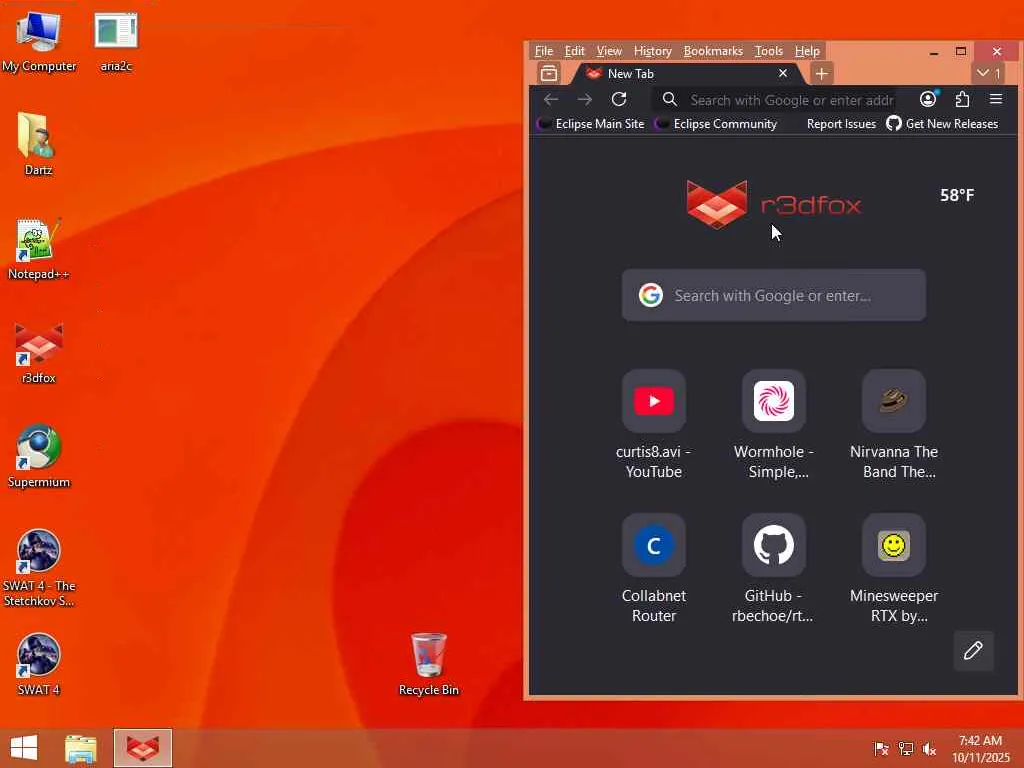This screenshot has width=1024, height=768.
Task: Select the Notepad++ desktop shortcut
Action: tap(38, 249)
